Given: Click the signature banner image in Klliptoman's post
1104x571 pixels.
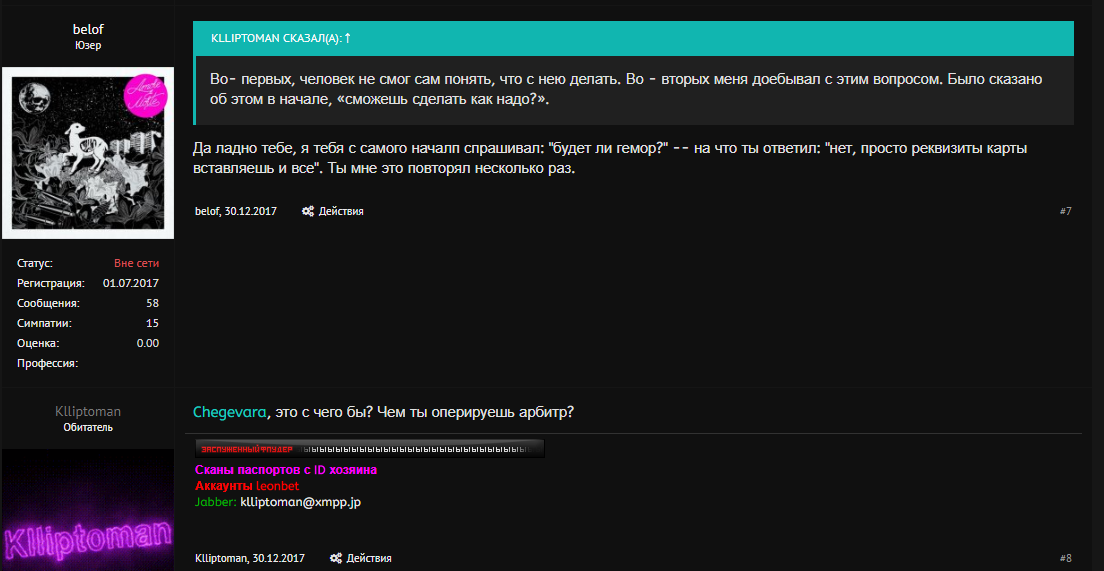Looking at the screenshot, I should click(x=370, y=449).
